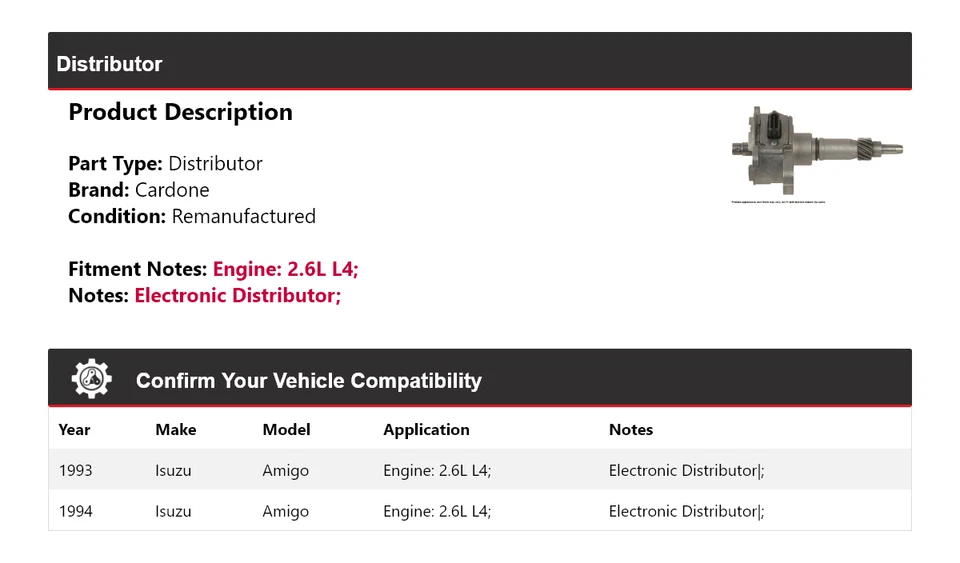Click the Brand: Cardone line
960x563 pixels.
tap(138, 190)
